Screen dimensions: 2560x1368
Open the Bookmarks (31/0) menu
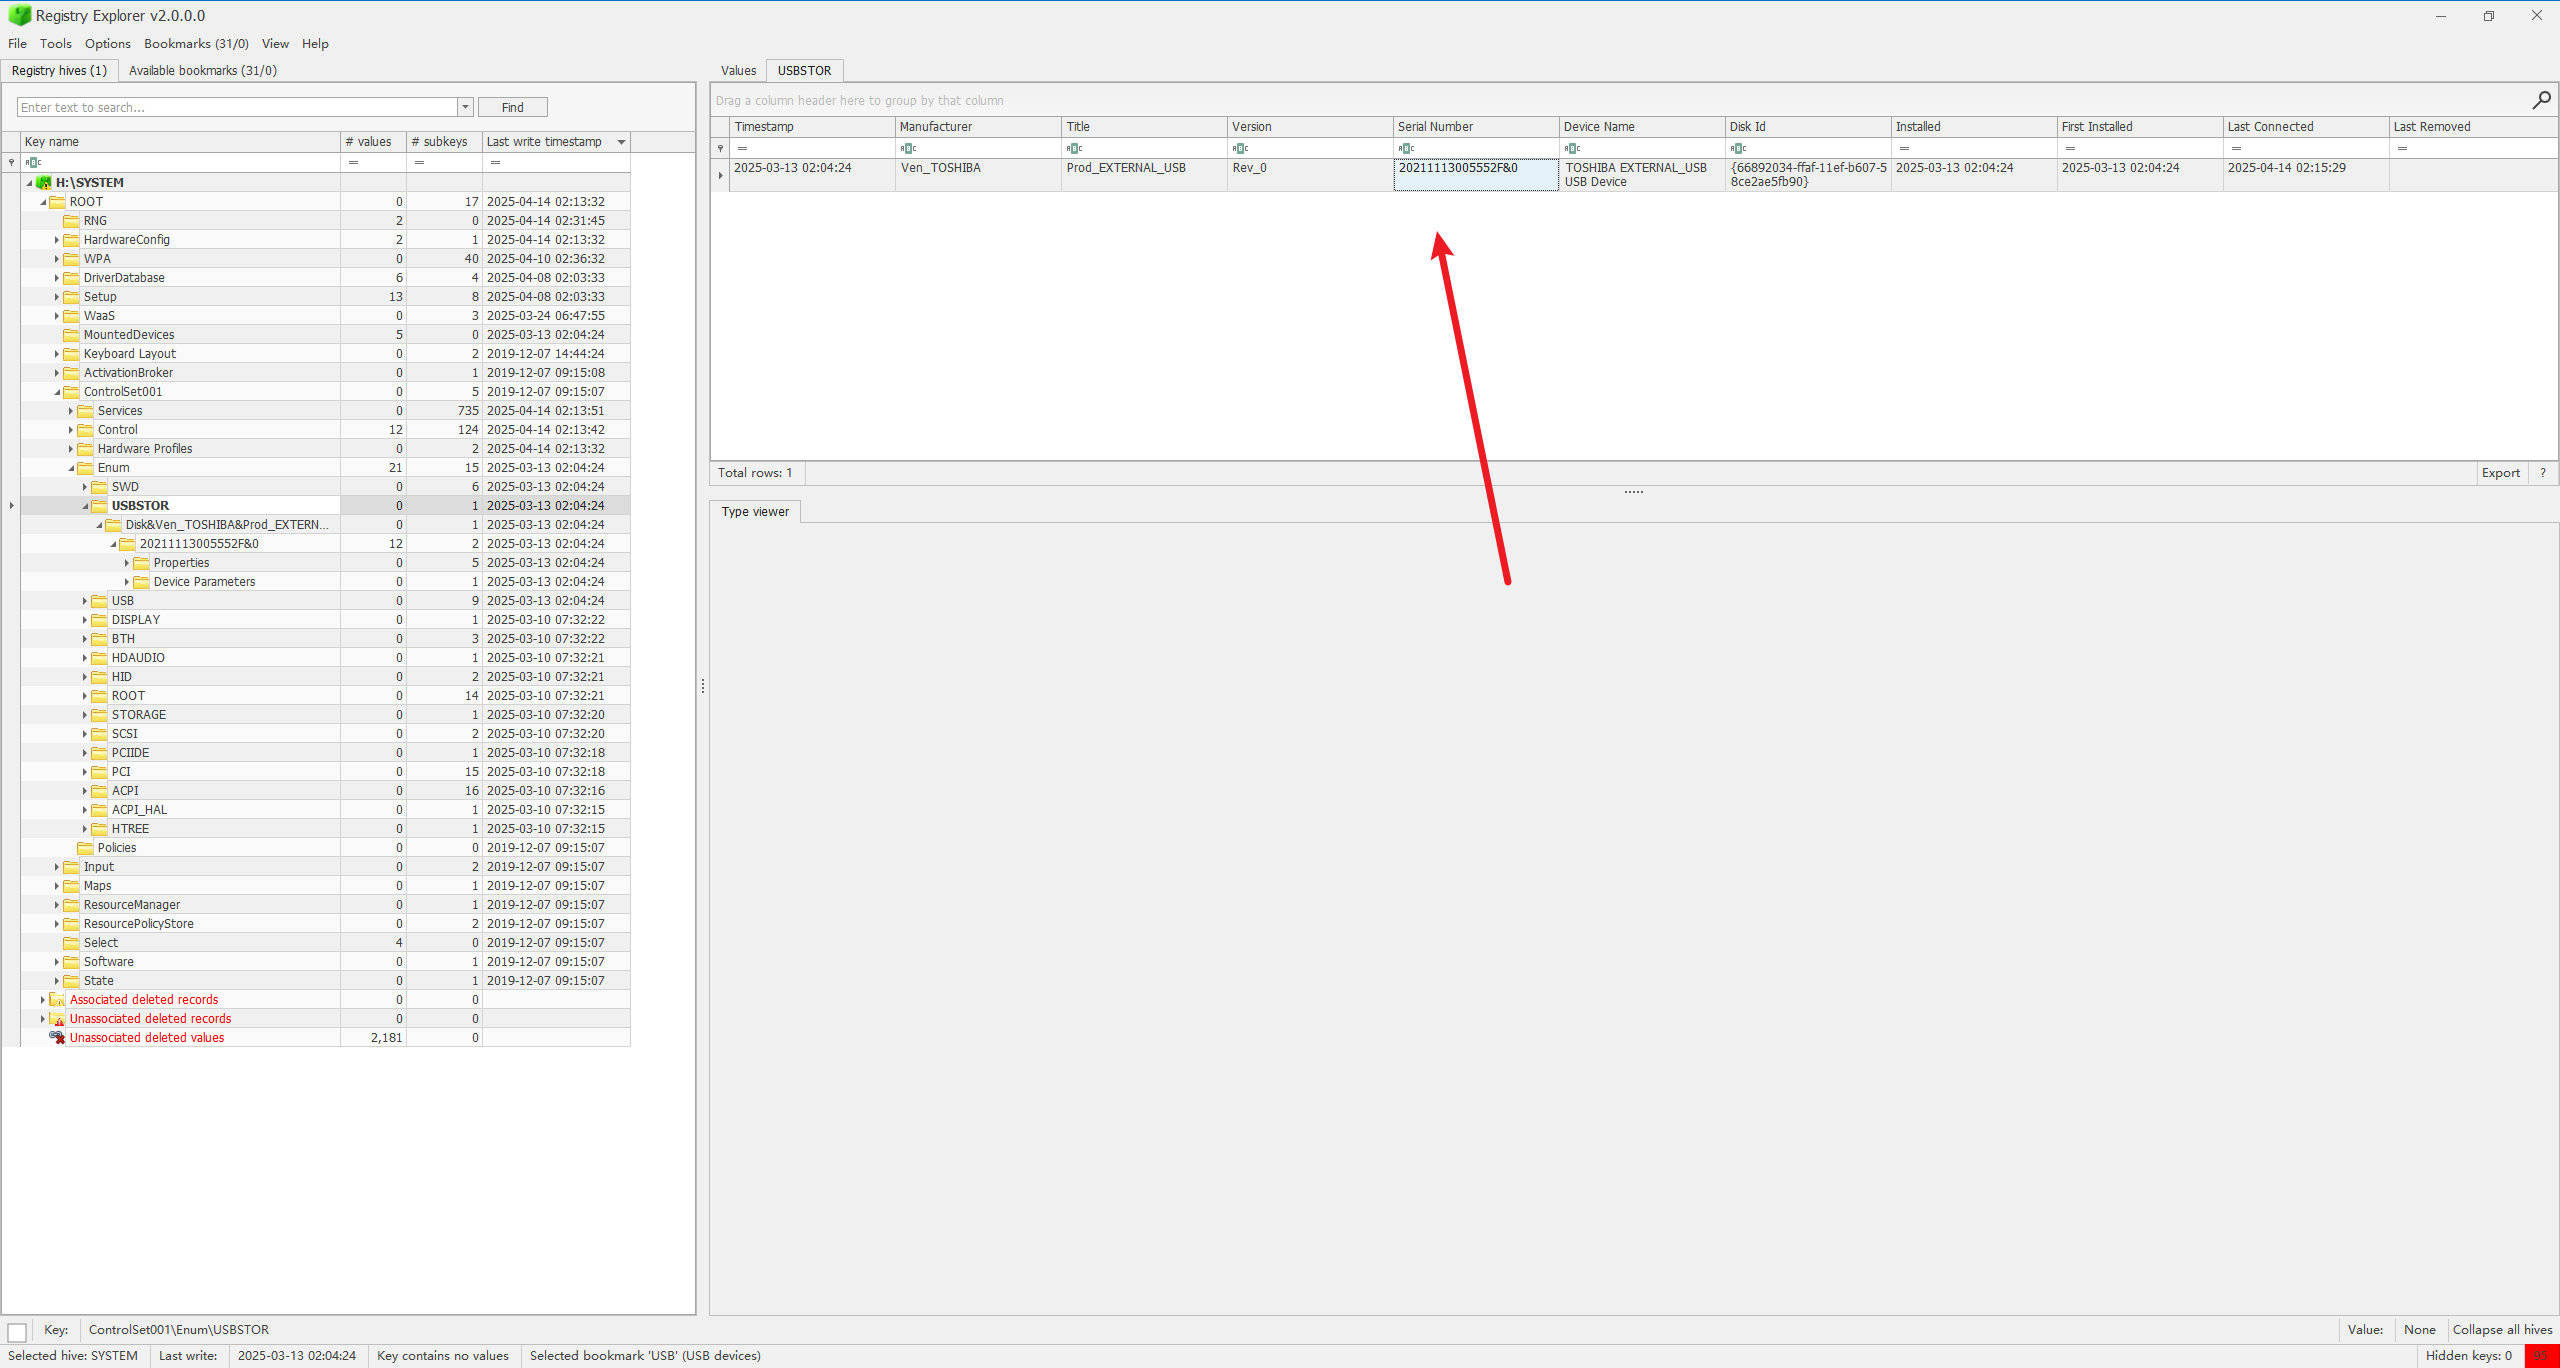pos(196,44)
